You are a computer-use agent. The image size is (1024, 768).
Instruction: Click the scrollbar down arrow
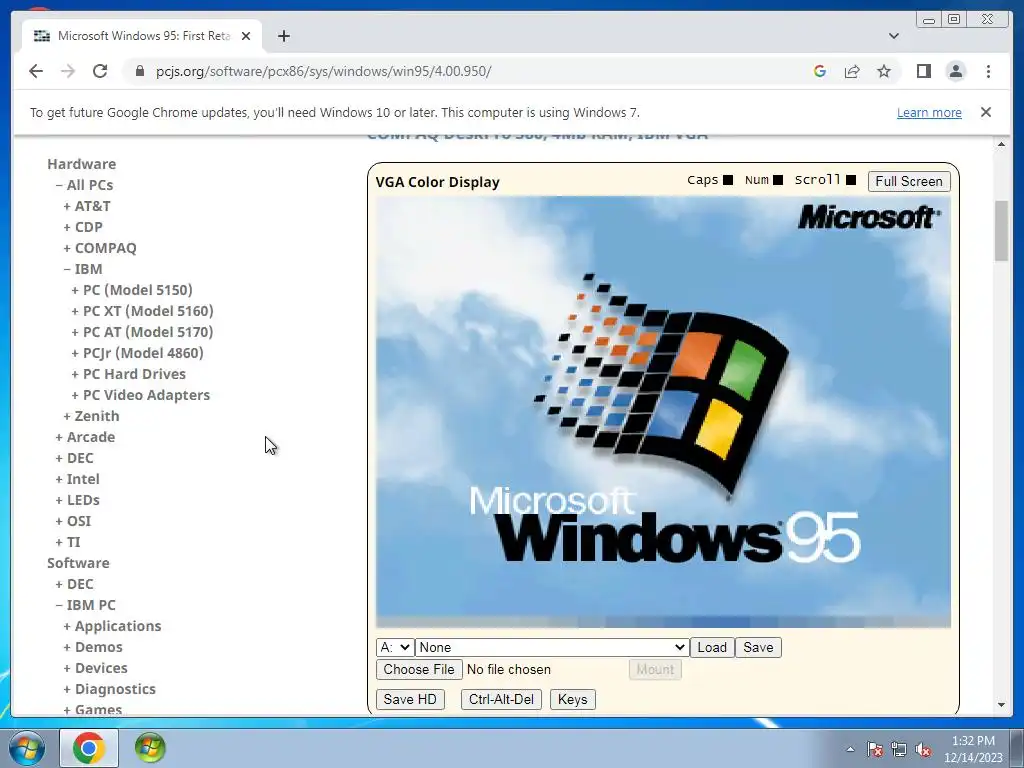point(1001,705)
